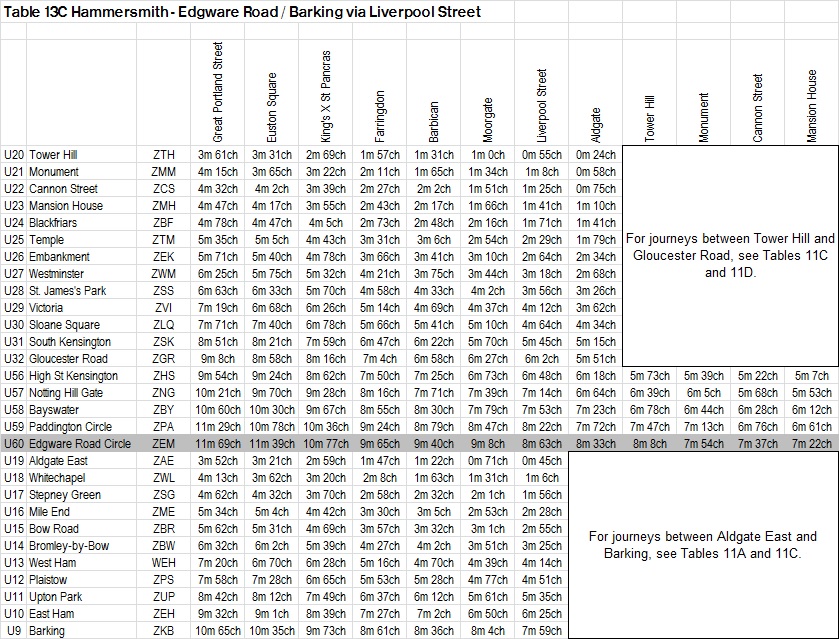Select the Barbican column header
The image size is (839, 639).
[x=434, y=121]
